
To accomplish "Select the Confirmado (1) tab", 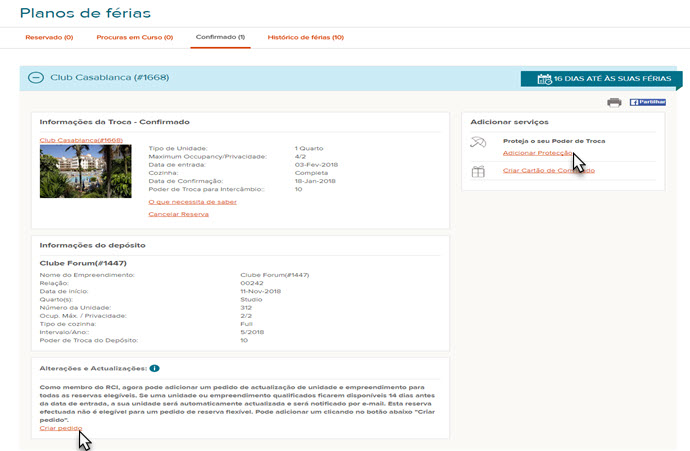I will [220, 37].
